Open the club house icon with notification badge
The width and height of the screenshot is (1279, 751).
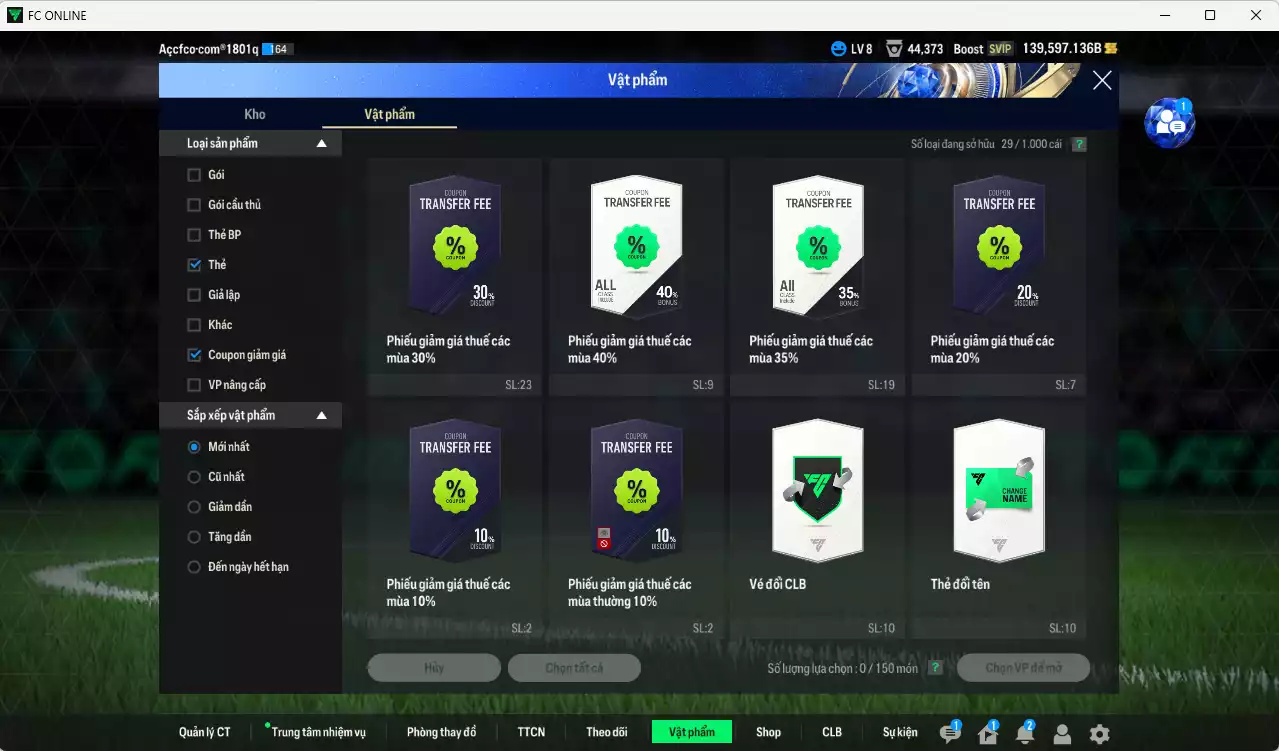click(x=986, y=732)
